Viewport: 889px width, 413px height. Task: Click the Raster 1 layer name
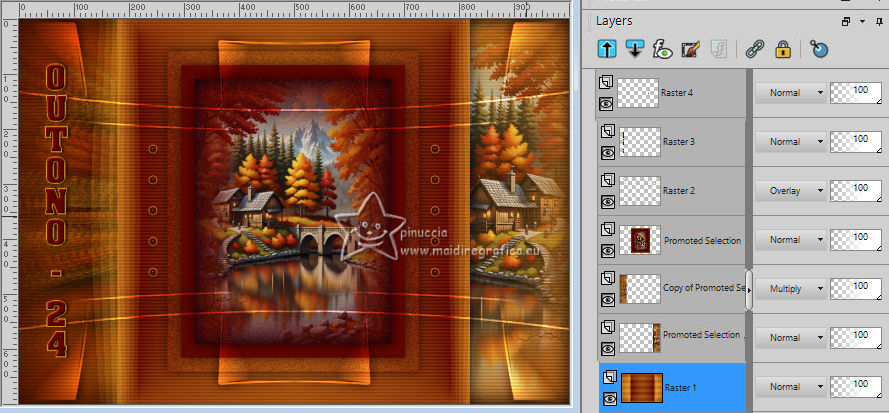[680, 388]
